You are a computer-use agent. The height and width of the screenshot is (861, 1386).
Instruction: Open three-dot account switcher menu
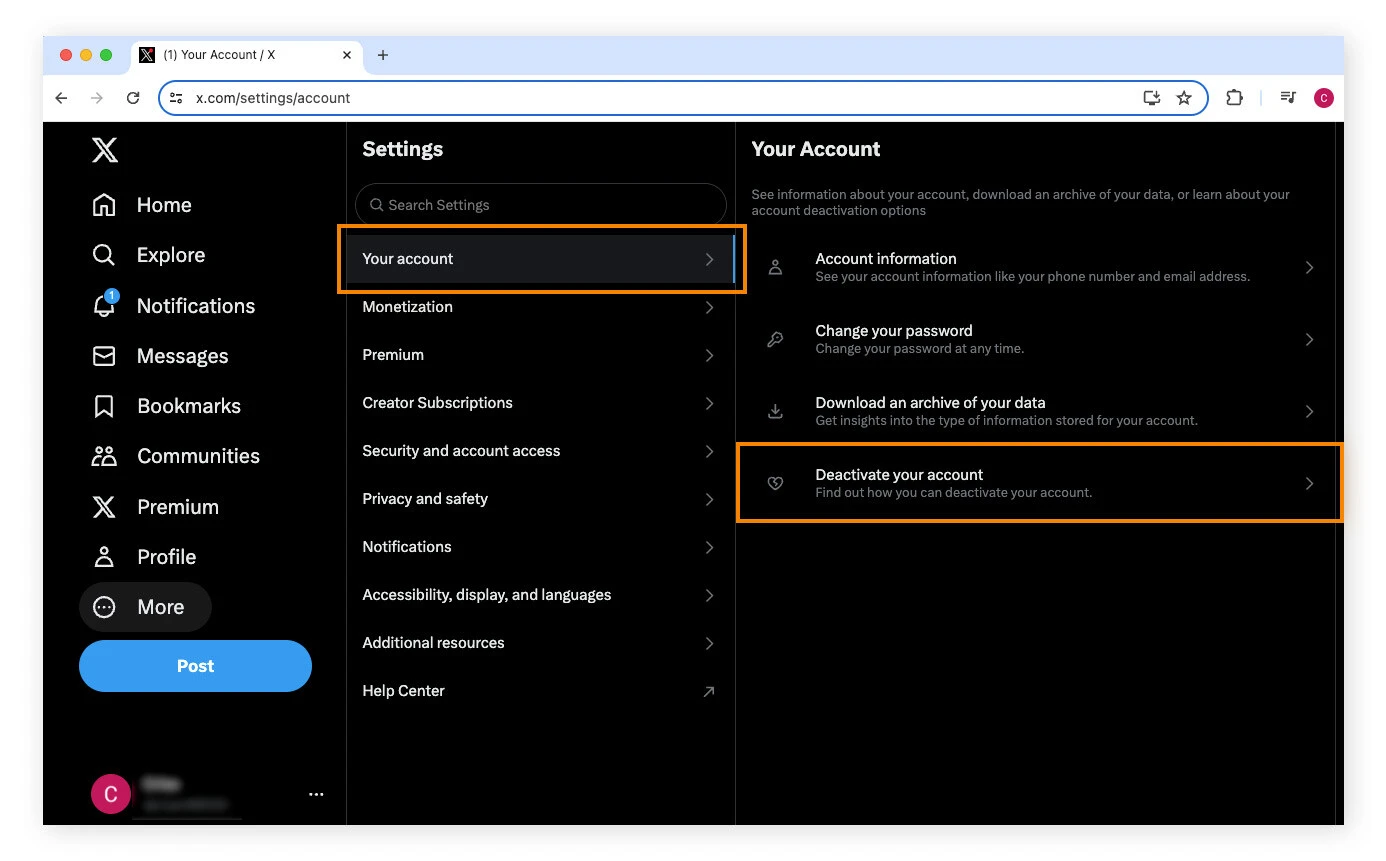click(316, 794)
